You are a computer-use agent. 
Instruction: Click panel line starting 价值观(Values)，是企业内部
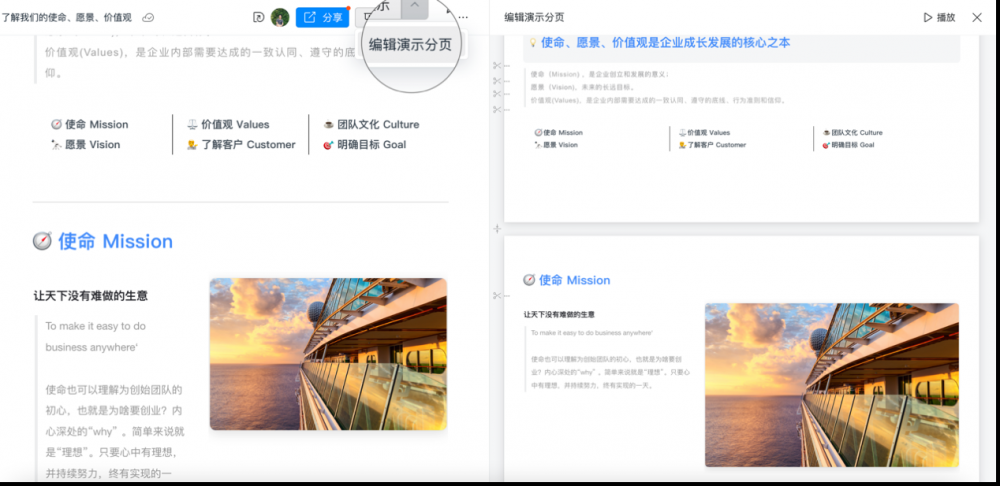click(x=659, y=100)
